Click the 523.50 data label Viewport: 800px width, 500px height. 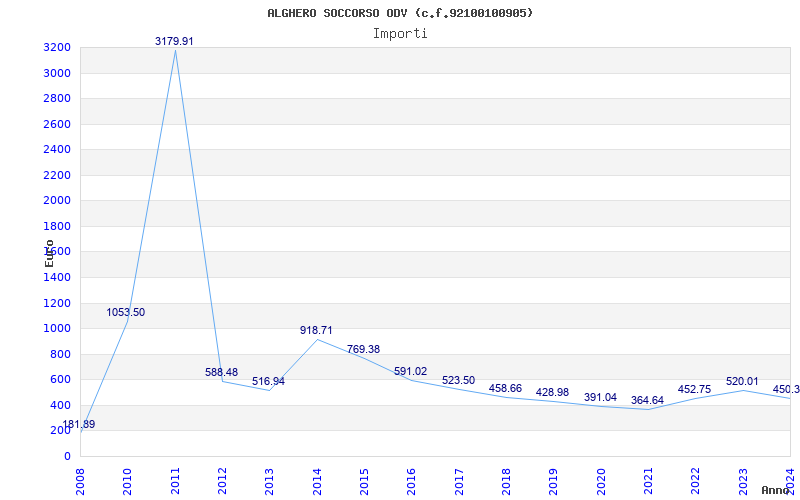pyautogui.click(x=458, y=381)
